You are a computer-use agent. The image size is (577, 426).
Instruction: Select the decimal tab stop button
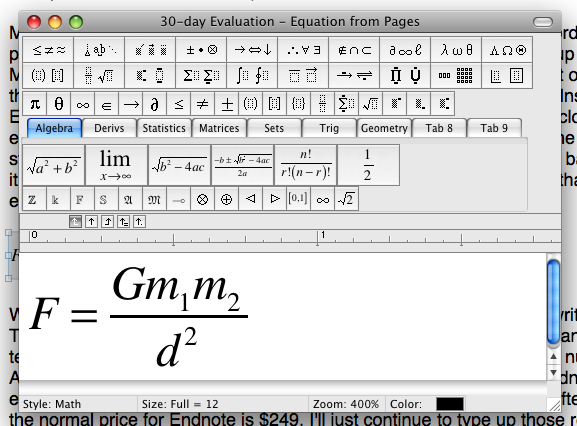tap(139, 221)
